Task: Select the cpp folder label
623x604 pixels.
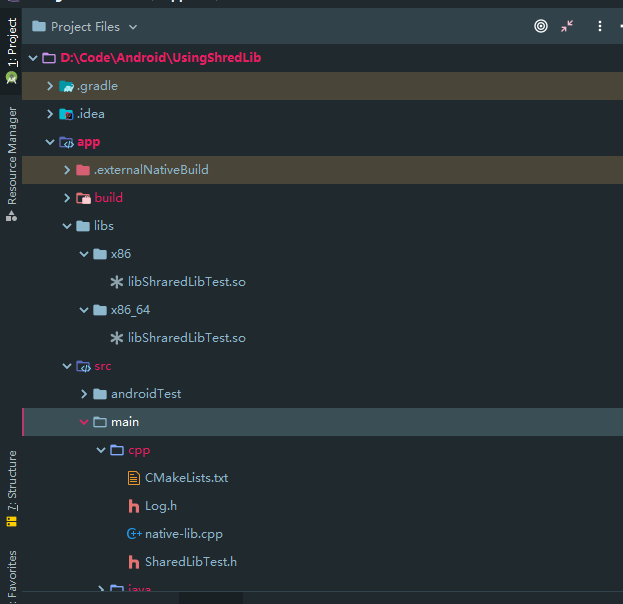Action: tap(139, 451)
